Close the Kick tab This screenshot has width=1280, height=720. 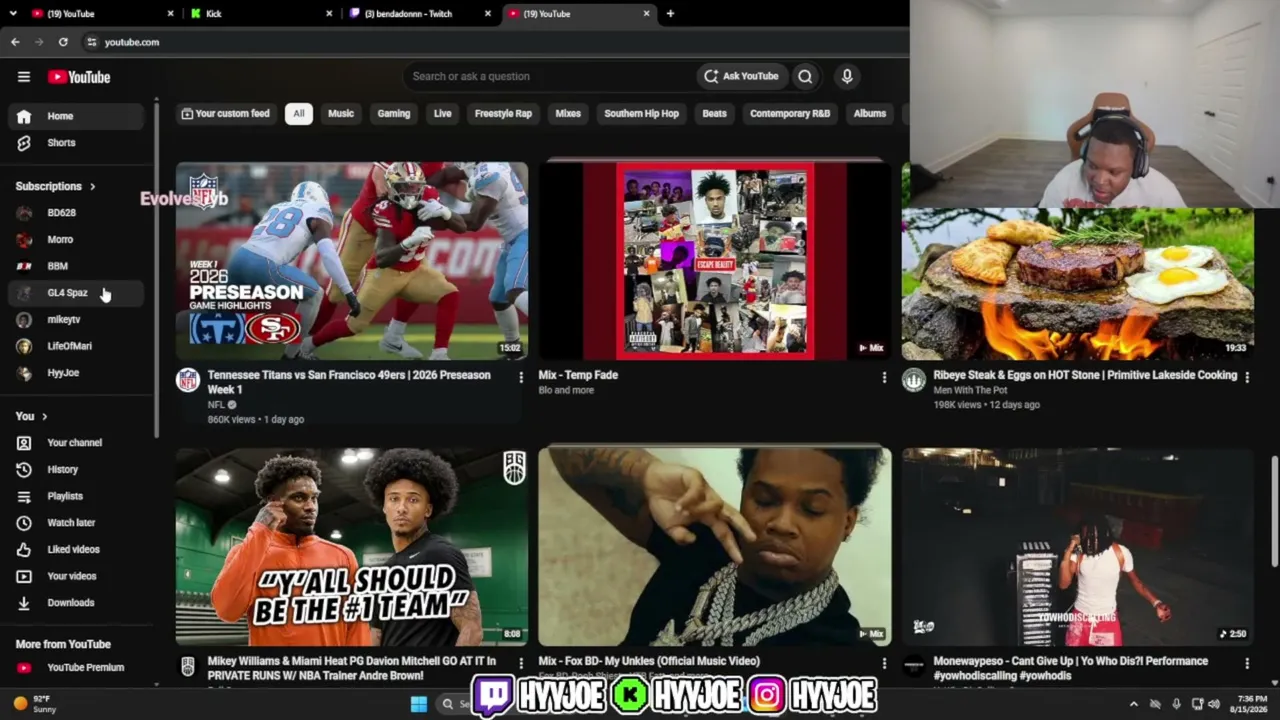(x=330, y=14)
